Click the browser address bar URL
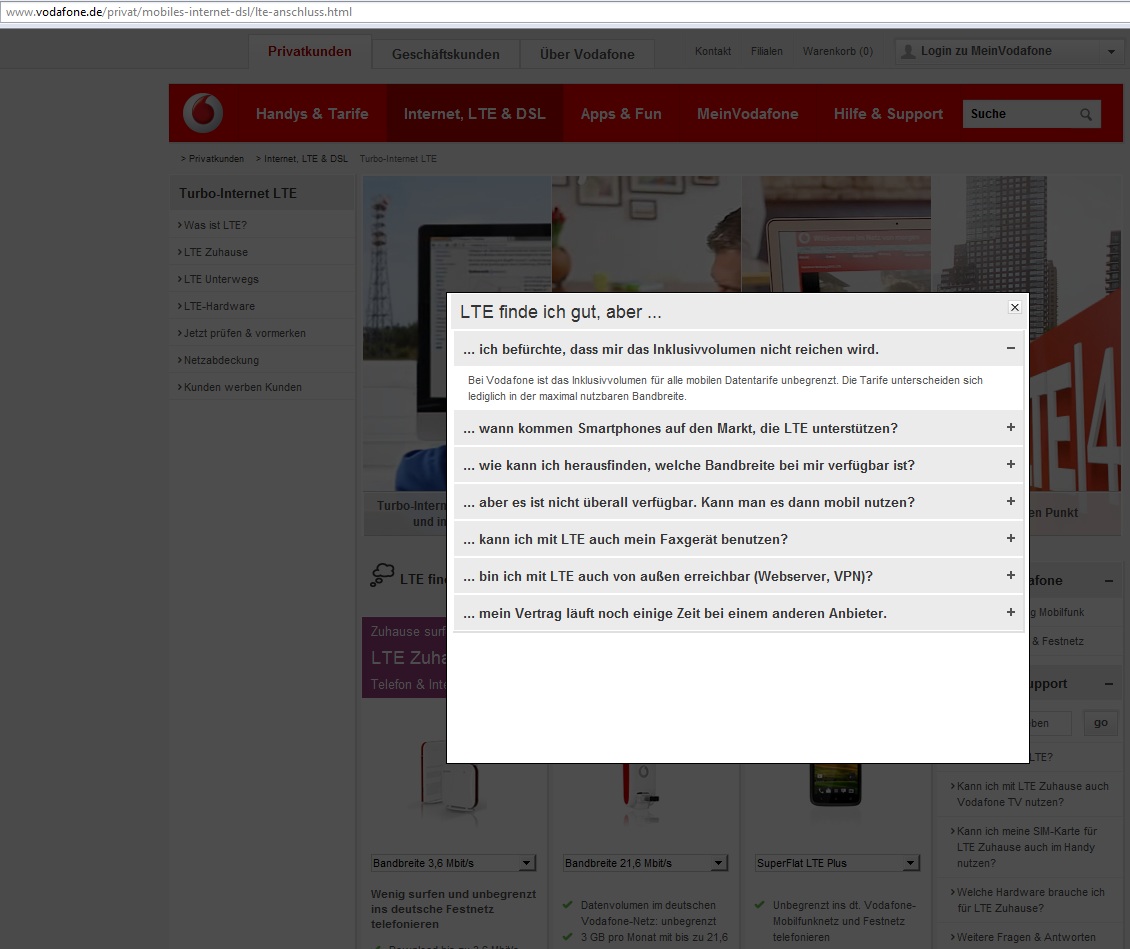1130x949 pixels. pos(179,12)
